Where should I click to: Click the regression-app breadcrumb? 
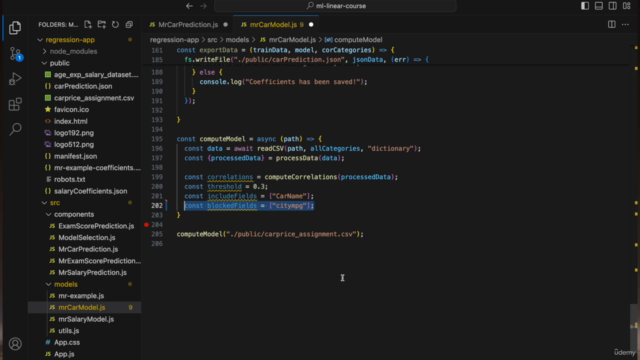pos(174,40)
